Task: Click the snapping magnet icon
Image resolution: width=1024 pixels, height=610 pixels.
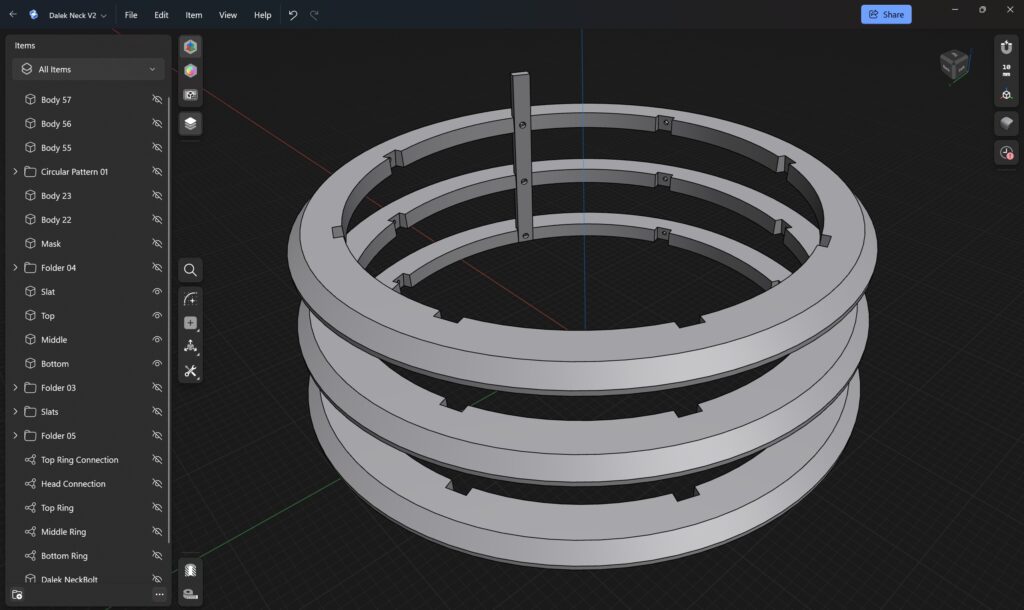Action: 1006,47
